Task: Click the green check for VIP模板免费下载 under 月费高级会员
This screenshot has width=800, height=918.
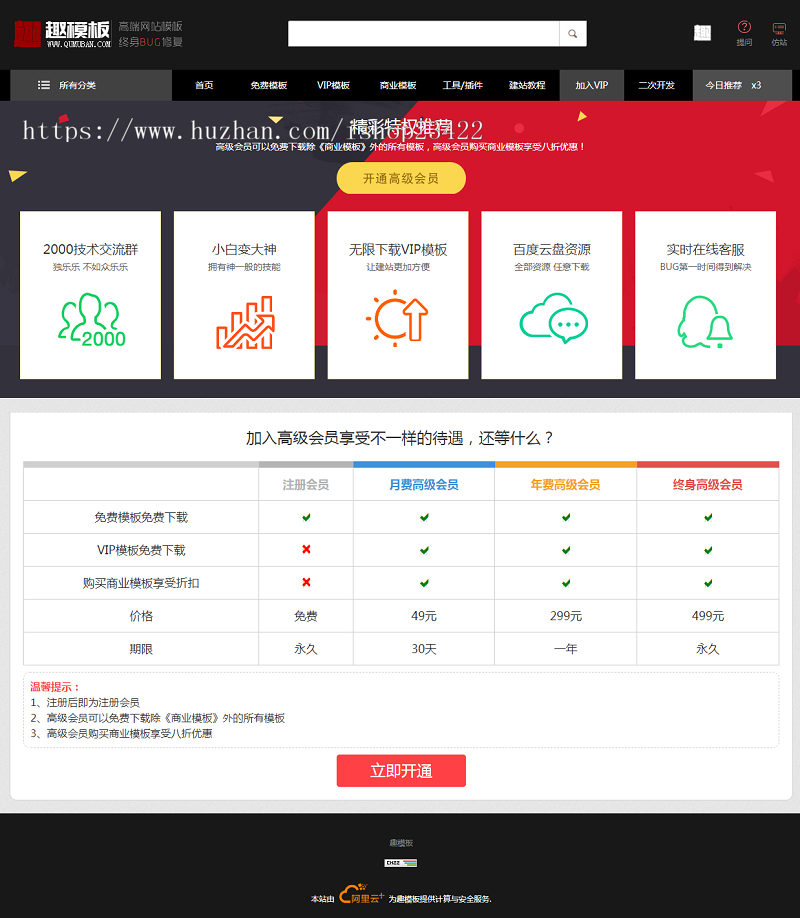Action: (423, 550)
